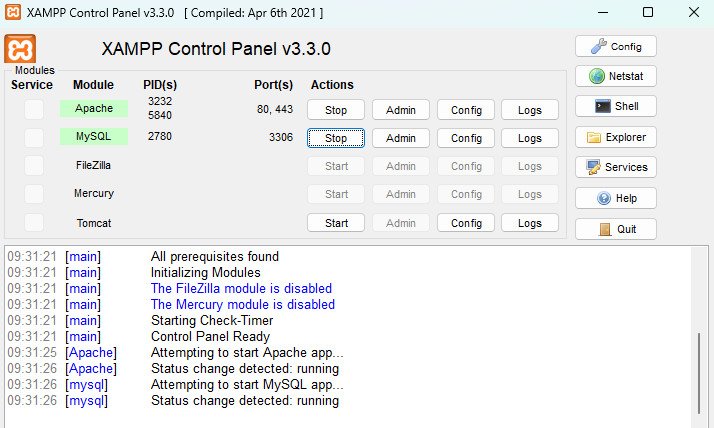Viewport: 714px width, 428px height.
Task: Click 'The Mercury module is disabled' log
Action: [x=243, y=304]
